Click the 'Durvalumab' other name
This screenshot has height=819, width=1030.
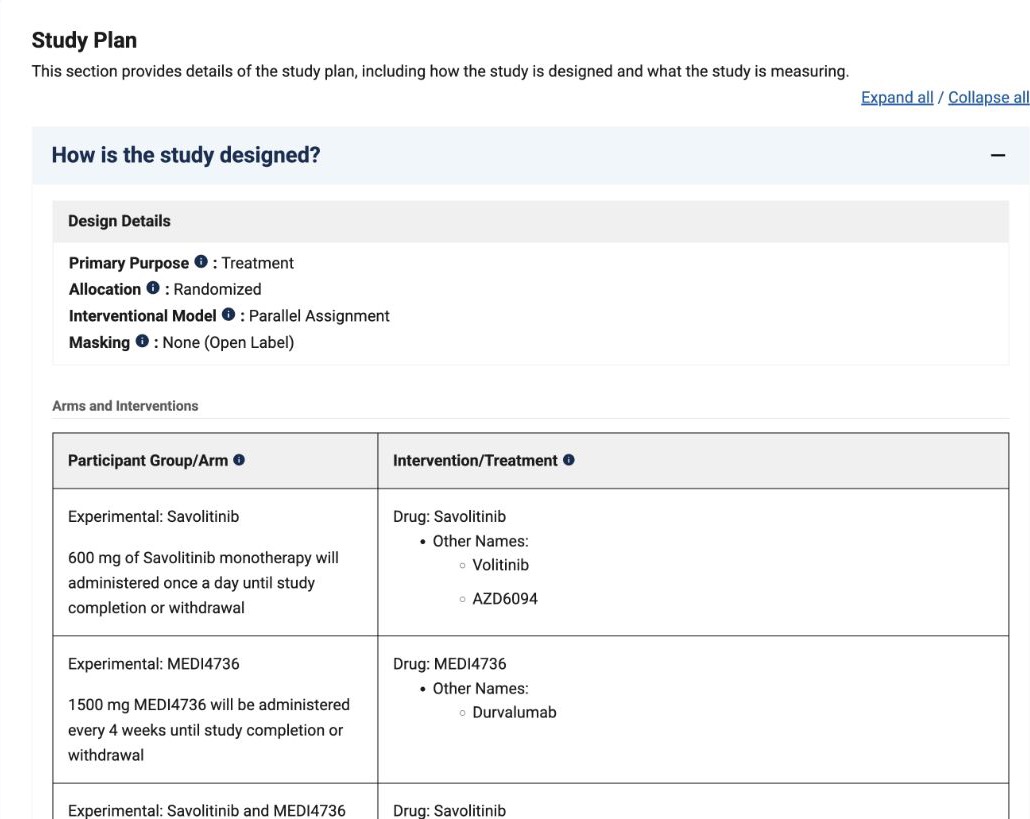click(514, 712)
